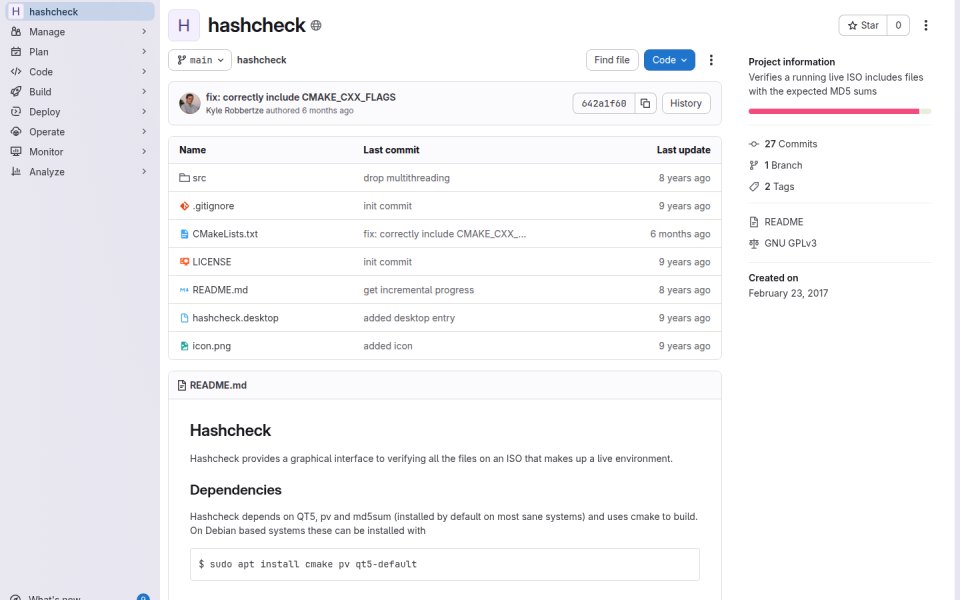This screenshot has height=600, width=960.
Task: Open the Manage sidebar section
Action: coord(80,32)
